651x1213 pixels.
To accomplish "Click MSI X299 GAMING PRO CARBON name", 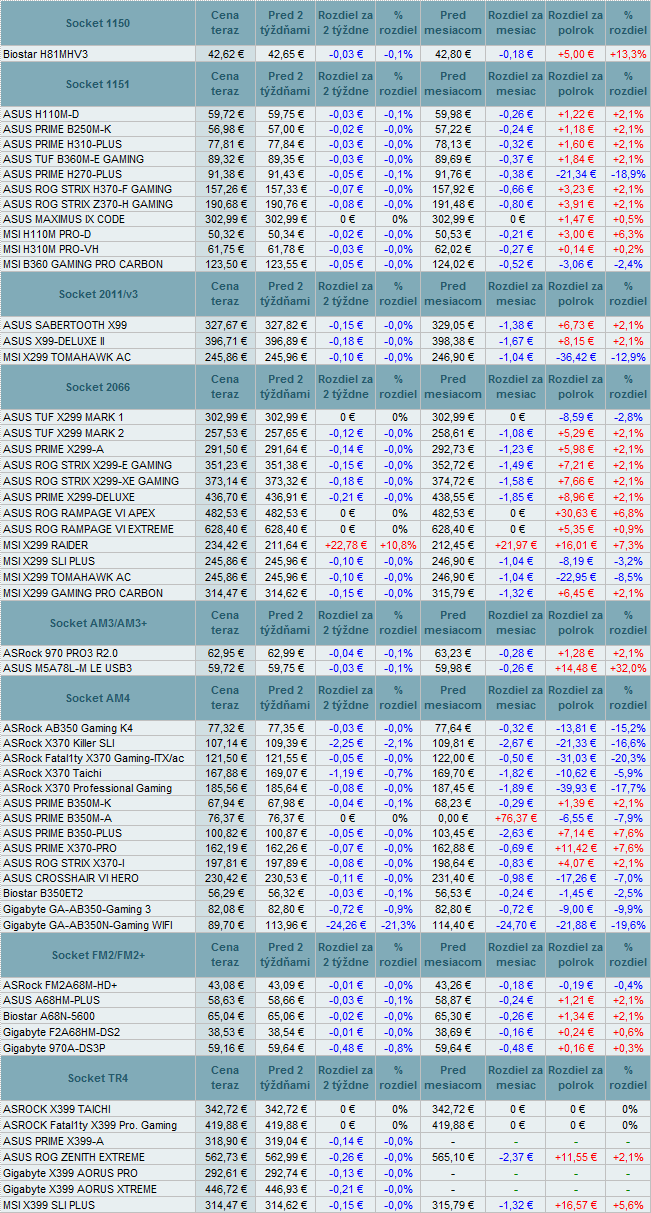I will 83,593.
